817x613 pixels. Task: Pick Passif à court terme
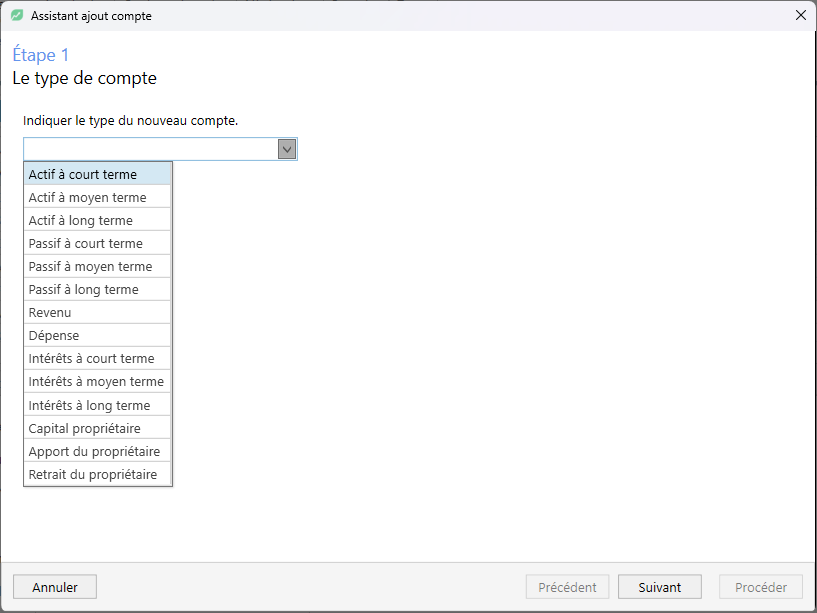click(97, 243)
